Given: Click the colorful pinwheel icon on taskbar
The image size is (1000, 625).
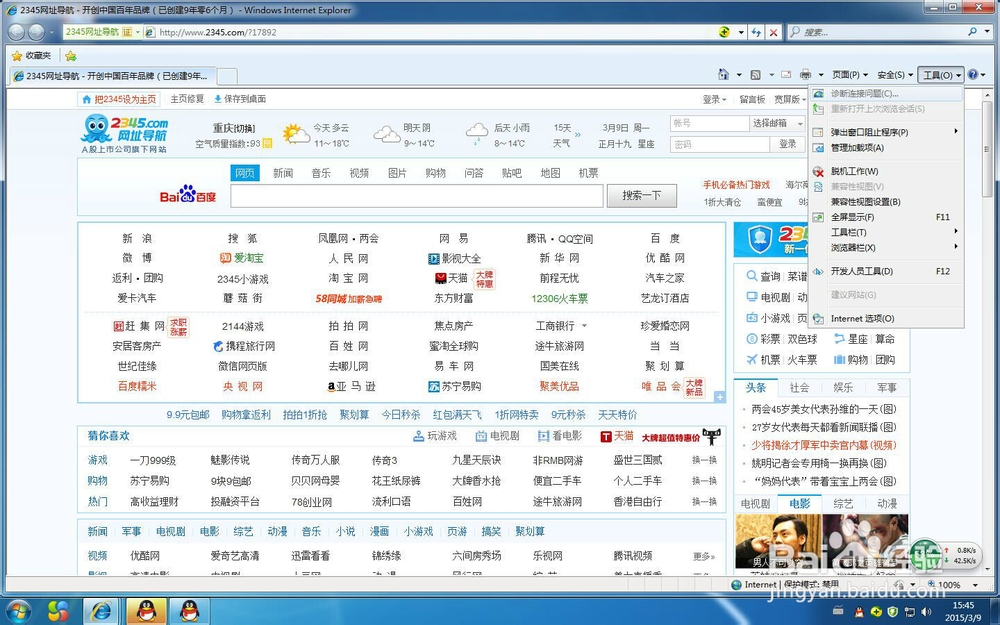Looking at the screenshot, I should [x=58, y=611].
